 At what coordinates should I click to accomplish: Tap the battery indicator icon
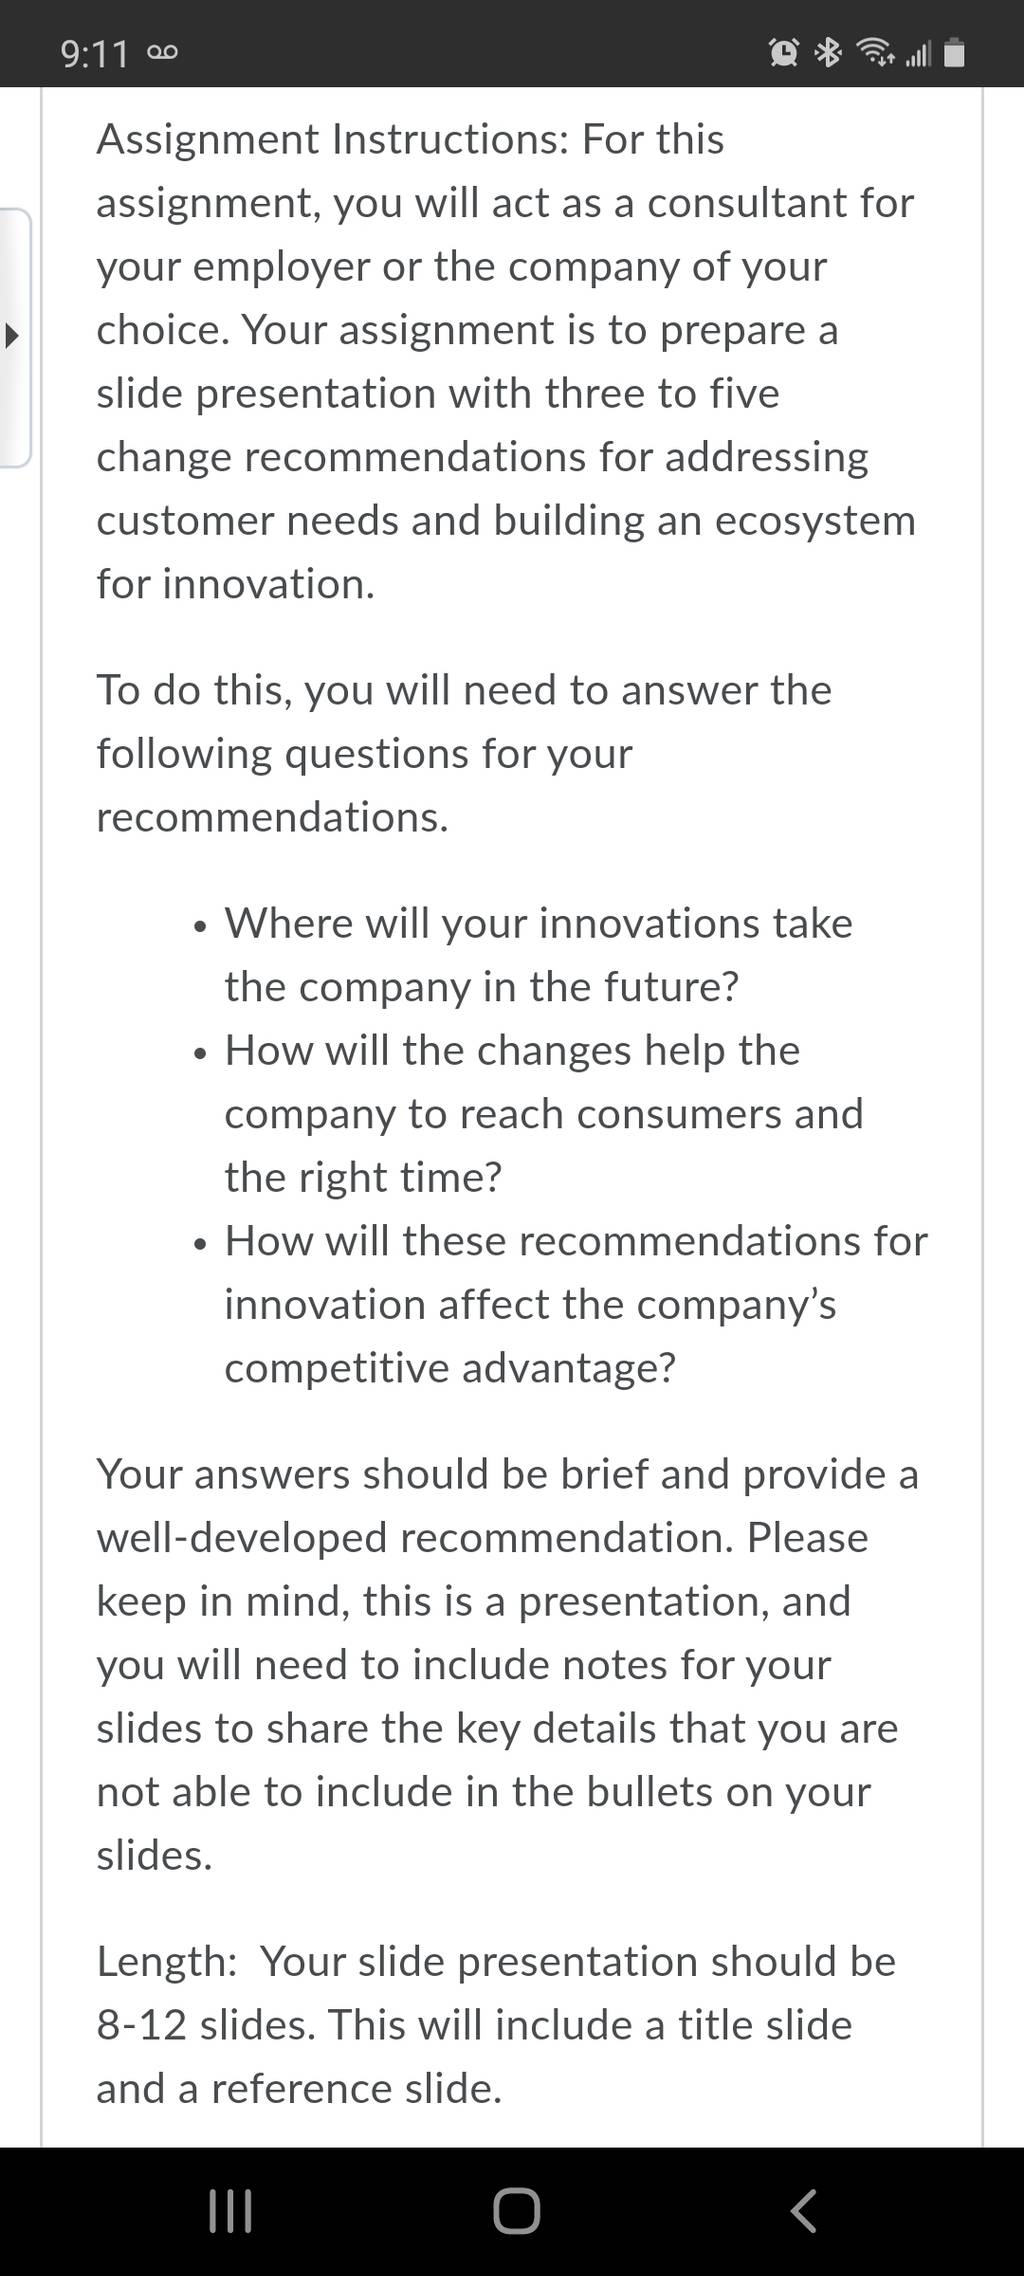(954, 53)
